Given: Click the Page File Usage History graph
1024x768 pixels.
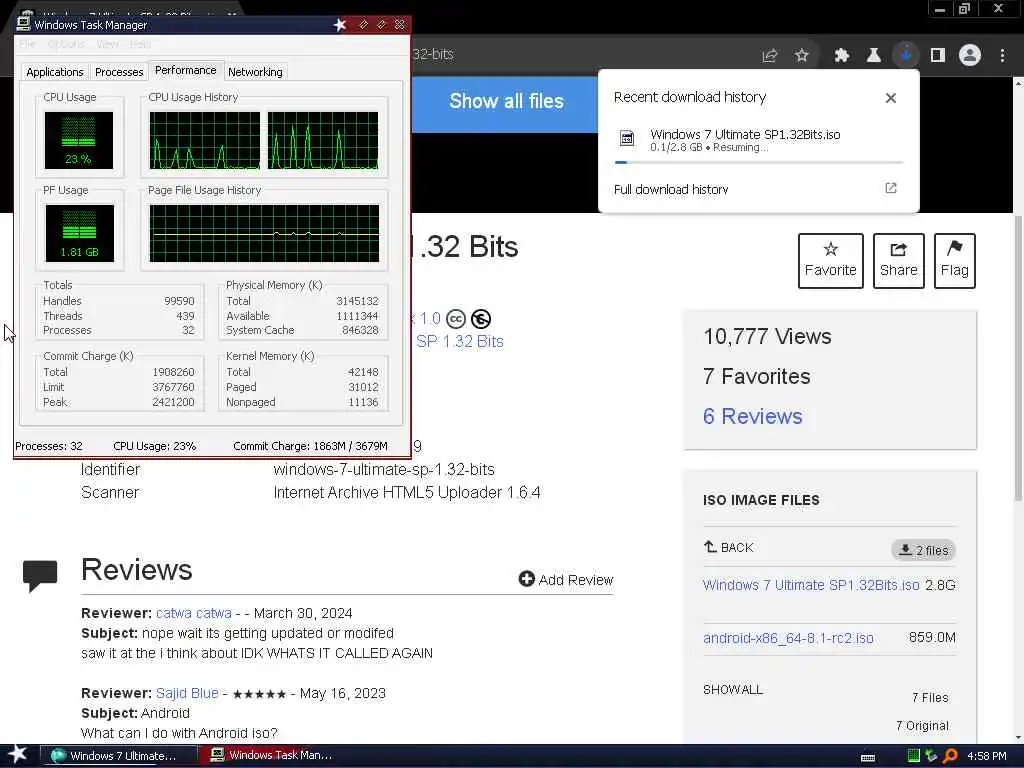Looking at the screenshot, I should coord(264,233).
